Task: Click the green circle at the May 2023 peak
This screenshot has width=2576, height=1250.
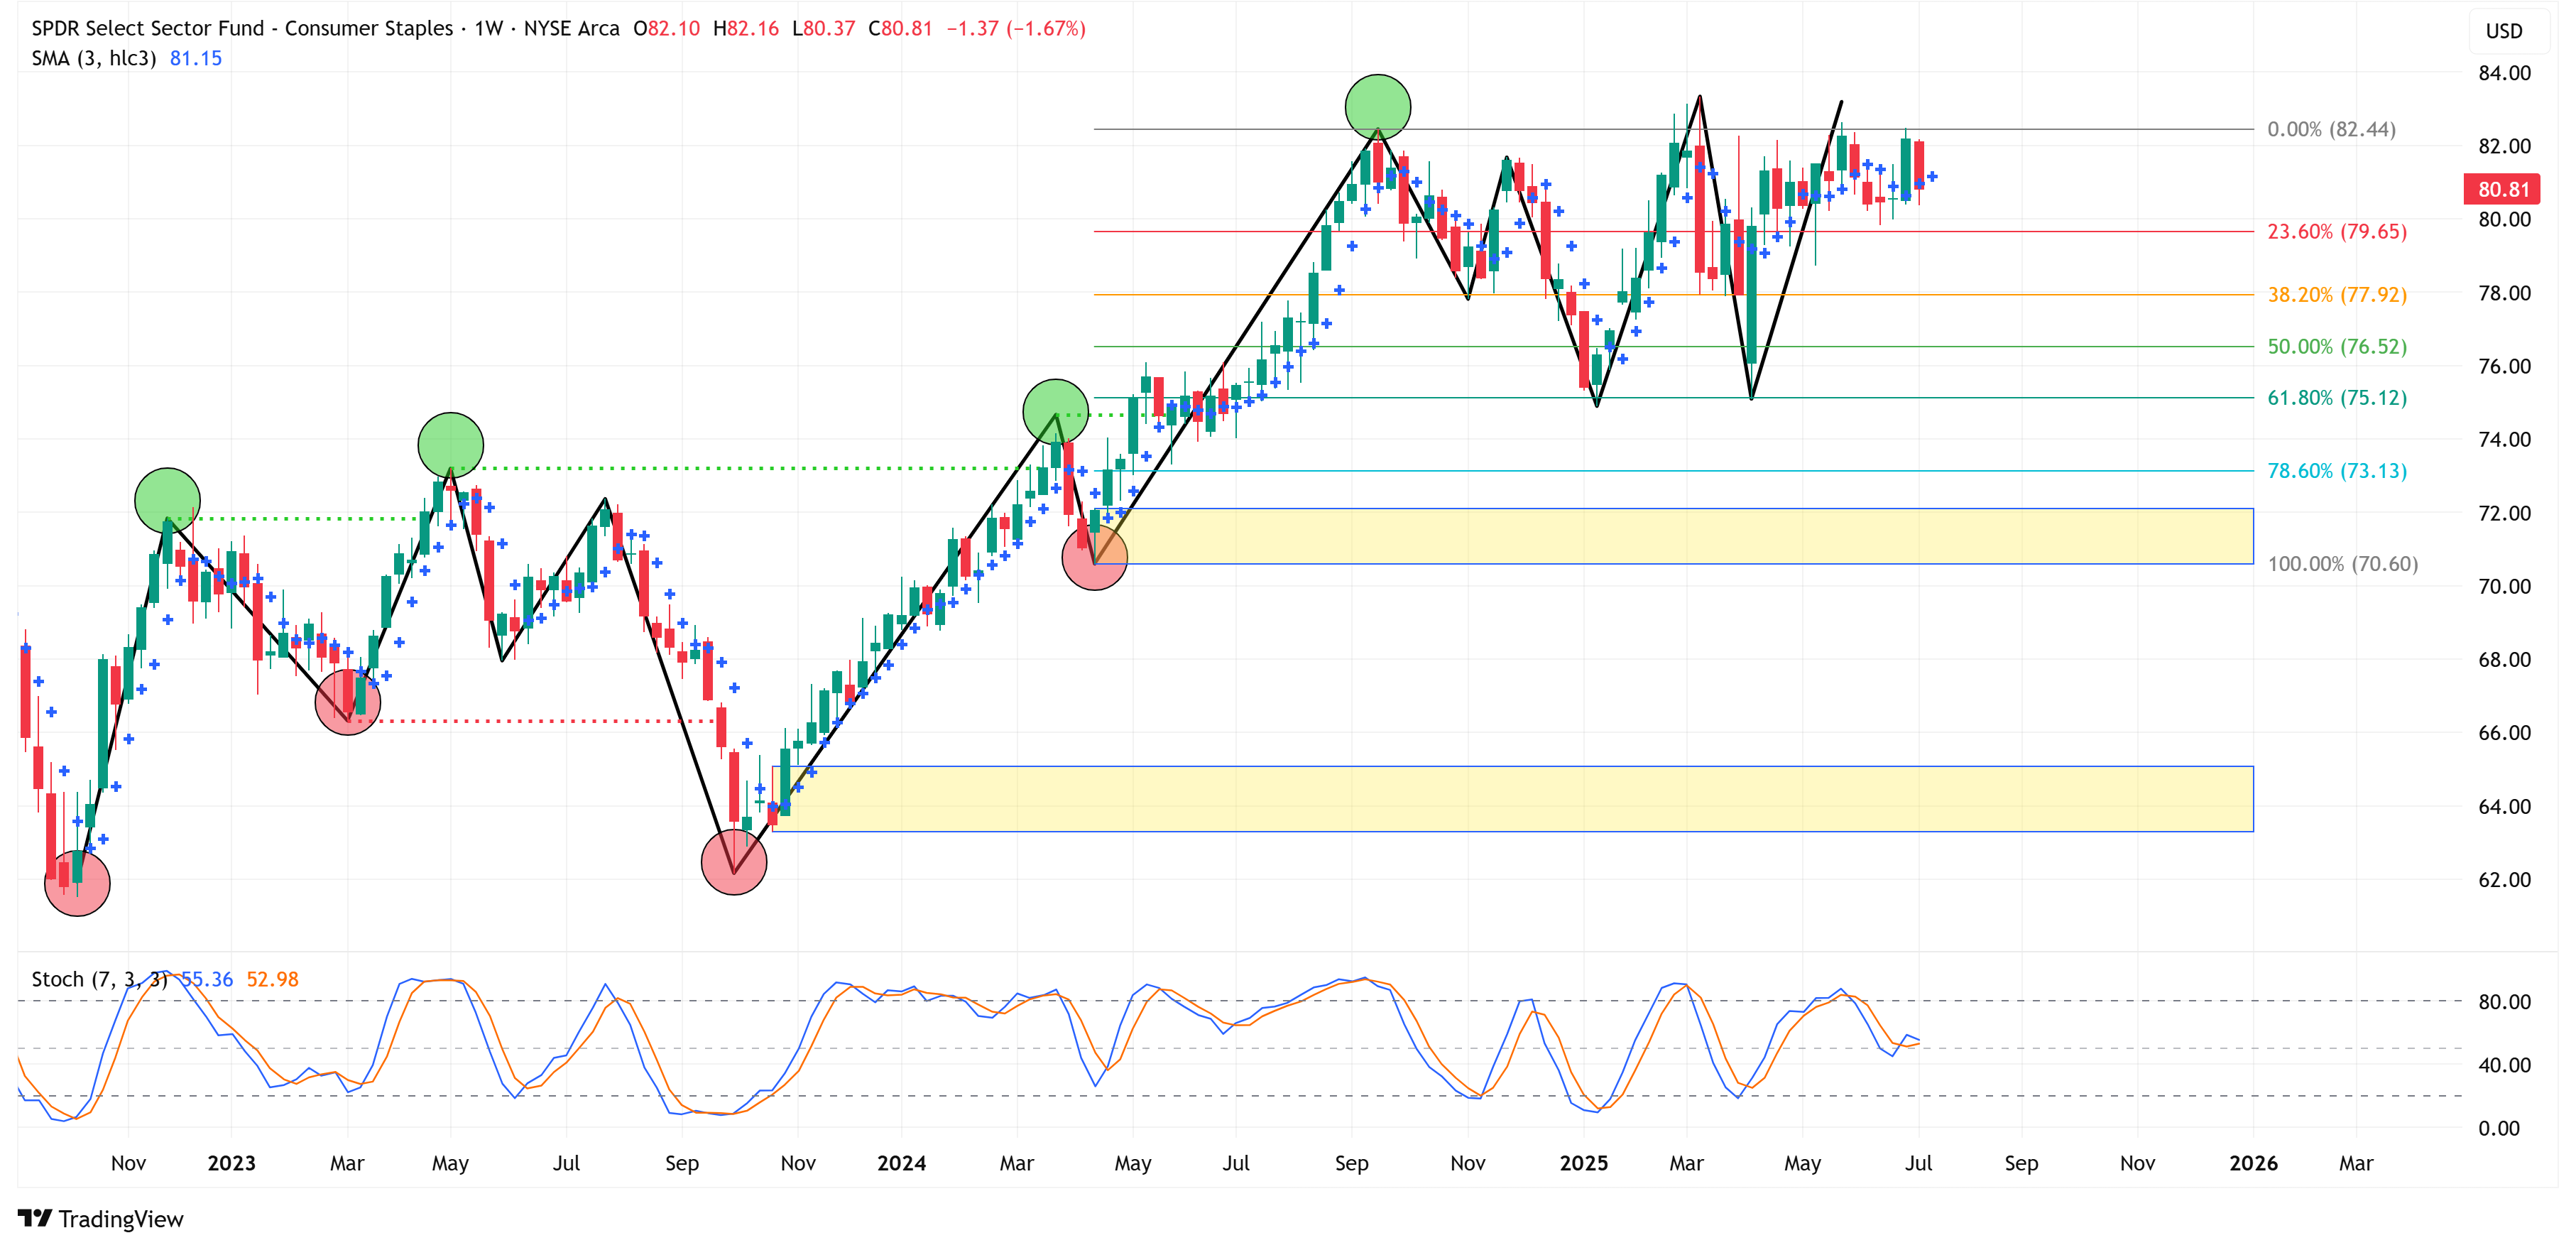Action: pos(450,445)
